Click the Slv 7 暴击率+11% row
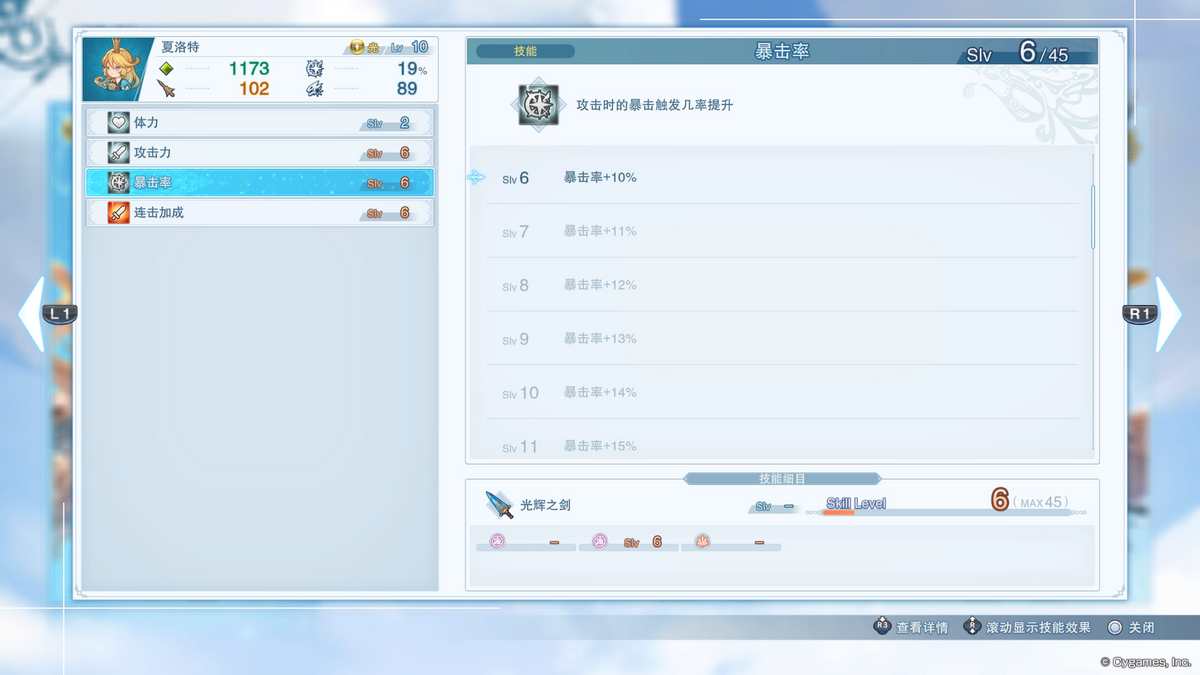The image size is (1200, 675). click(x=782, y=231)
